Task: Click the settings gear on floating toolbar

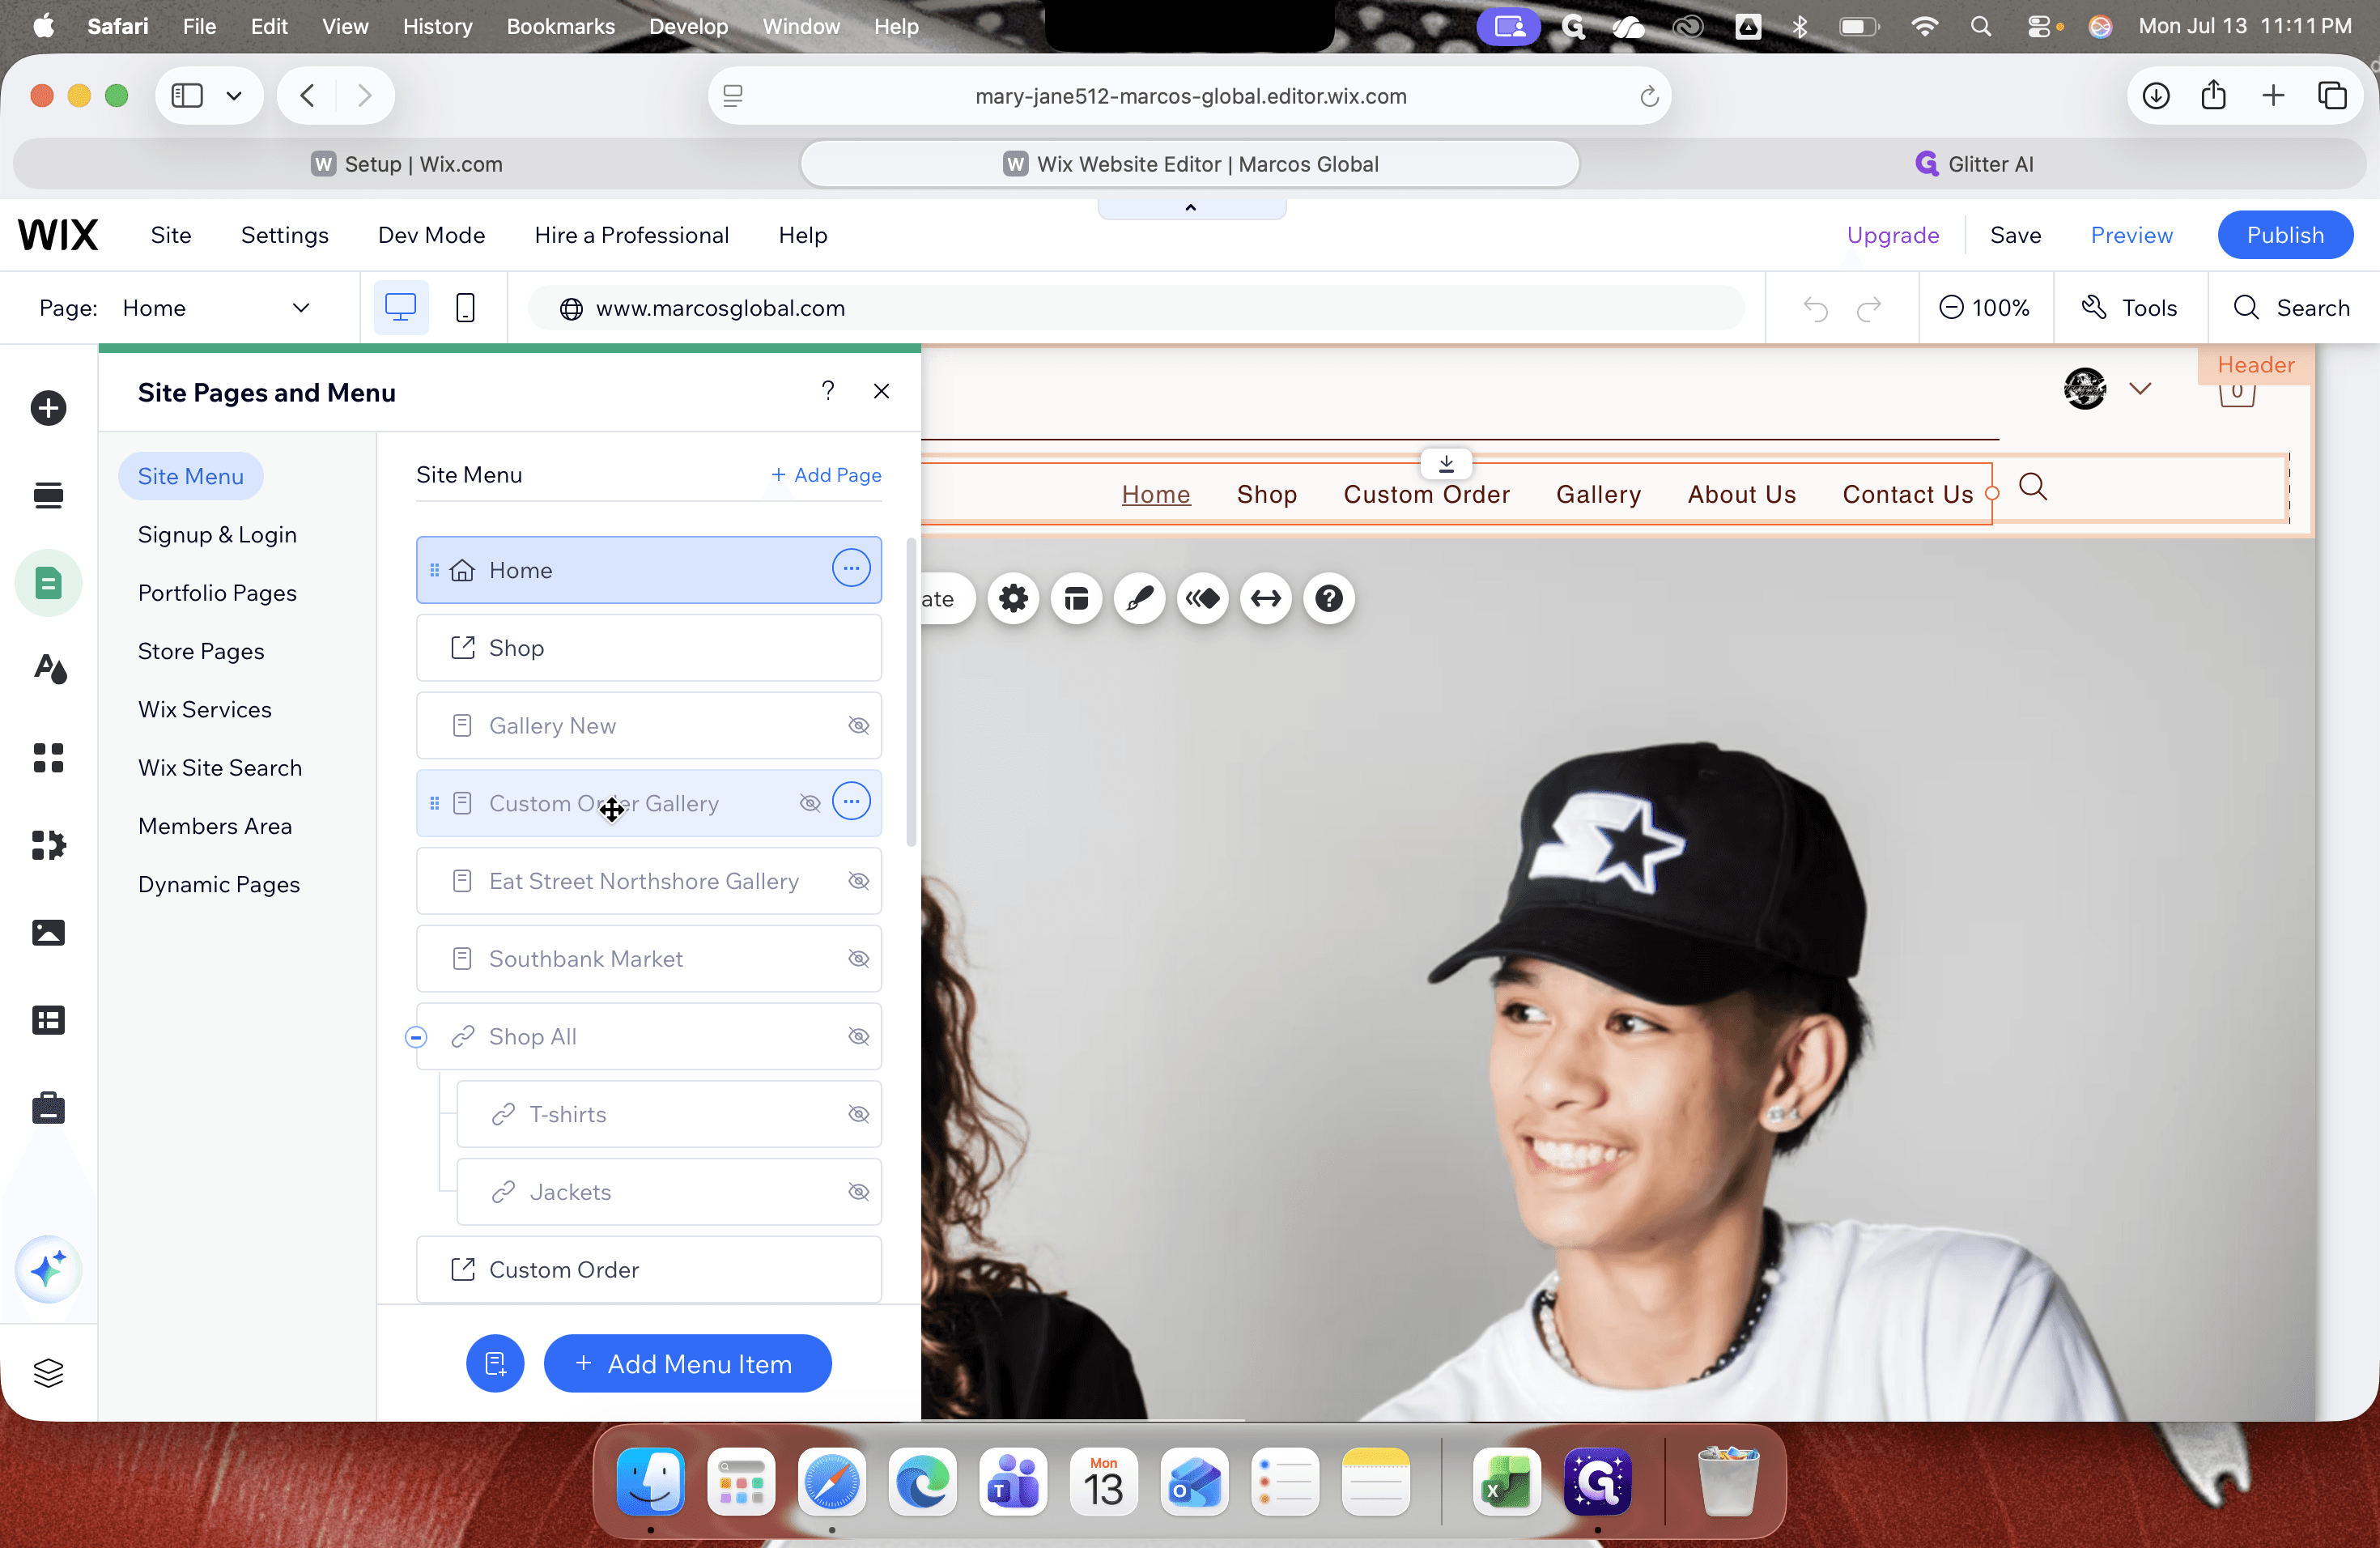Action: [1013, 598]
